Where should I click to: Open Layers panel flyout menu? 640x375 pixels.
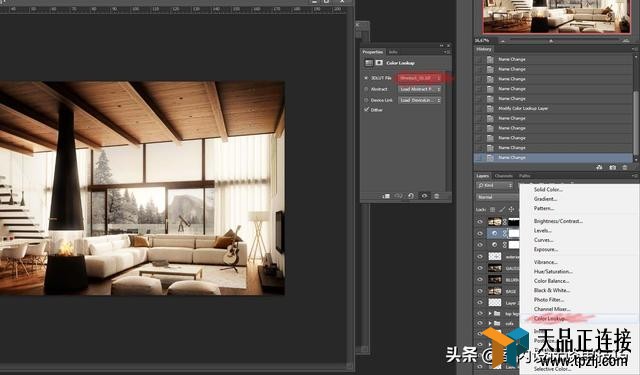634,176
